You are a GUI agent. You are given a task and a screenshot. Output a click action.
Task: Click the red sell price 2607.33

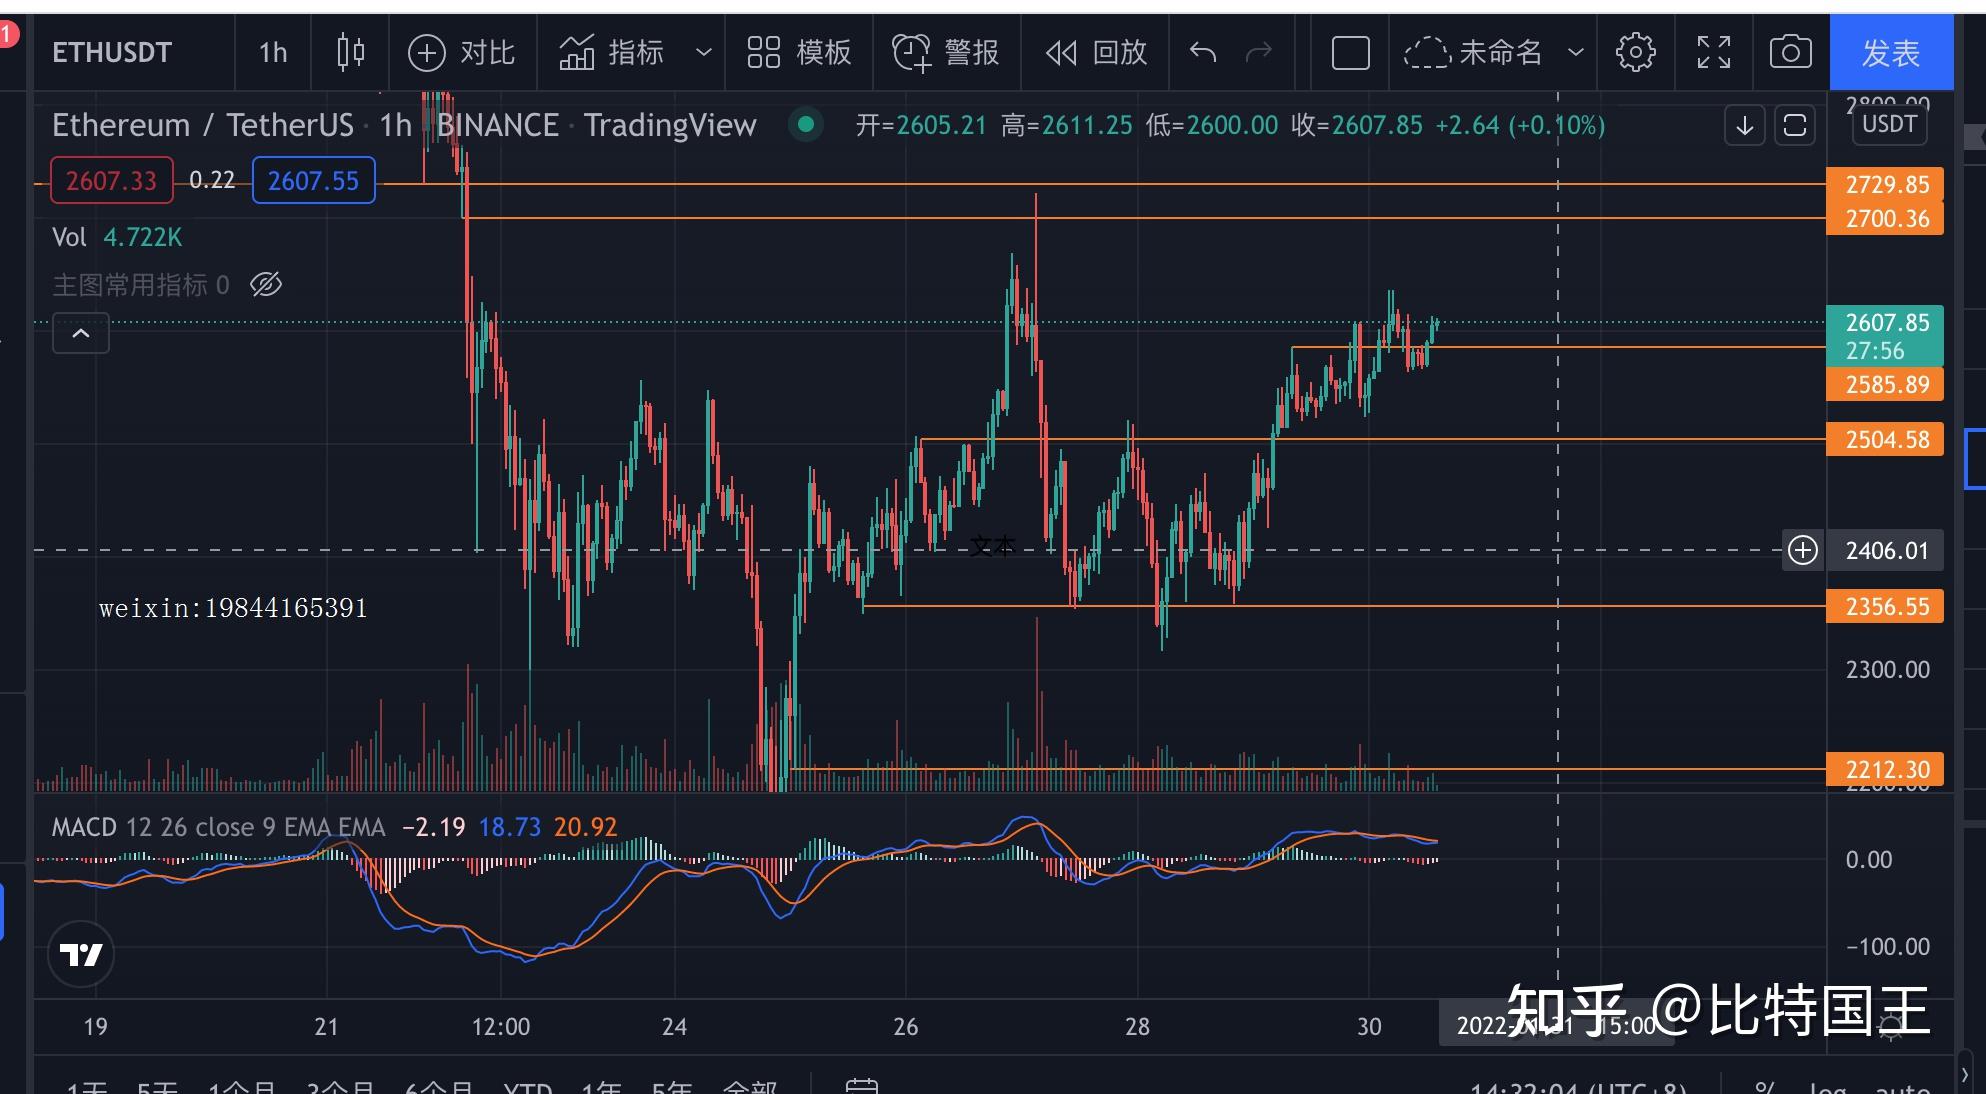(x=111, y=181)
